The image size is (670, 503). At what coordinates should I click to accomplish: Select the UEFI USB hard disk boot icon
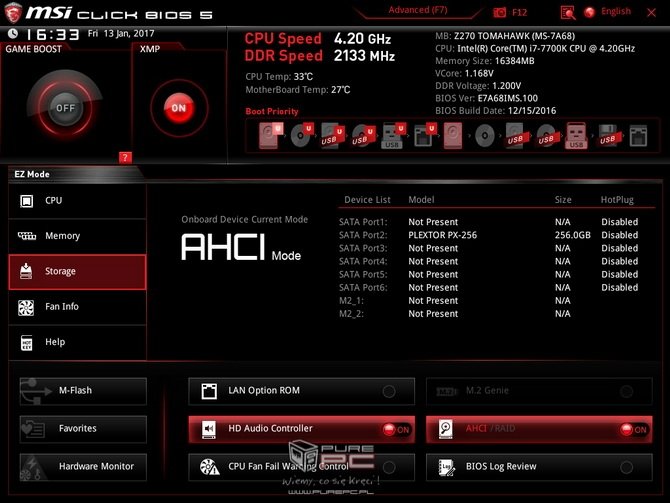tap(332, 135)
